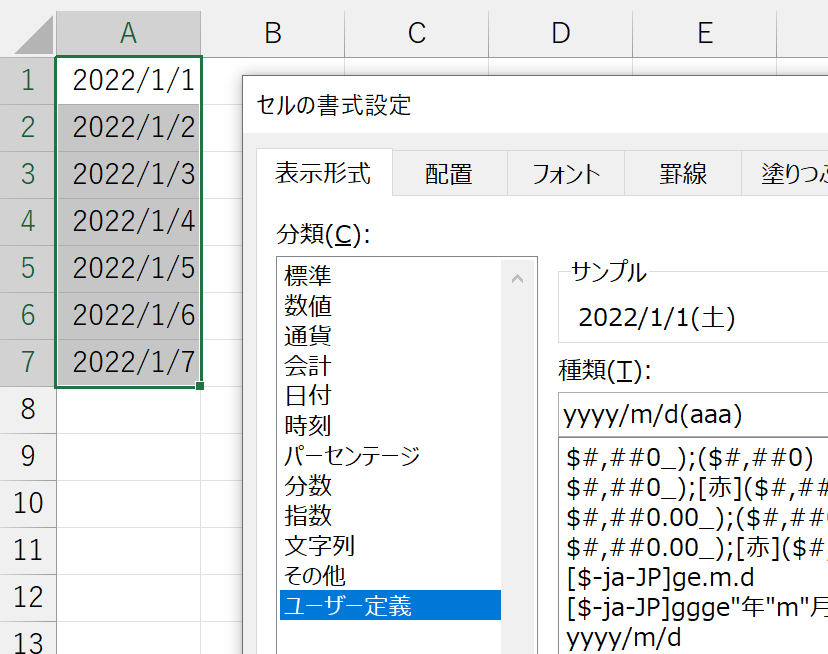Select row 8 header
This screenshot has height=654, width=828.
(x=27, y=409)
